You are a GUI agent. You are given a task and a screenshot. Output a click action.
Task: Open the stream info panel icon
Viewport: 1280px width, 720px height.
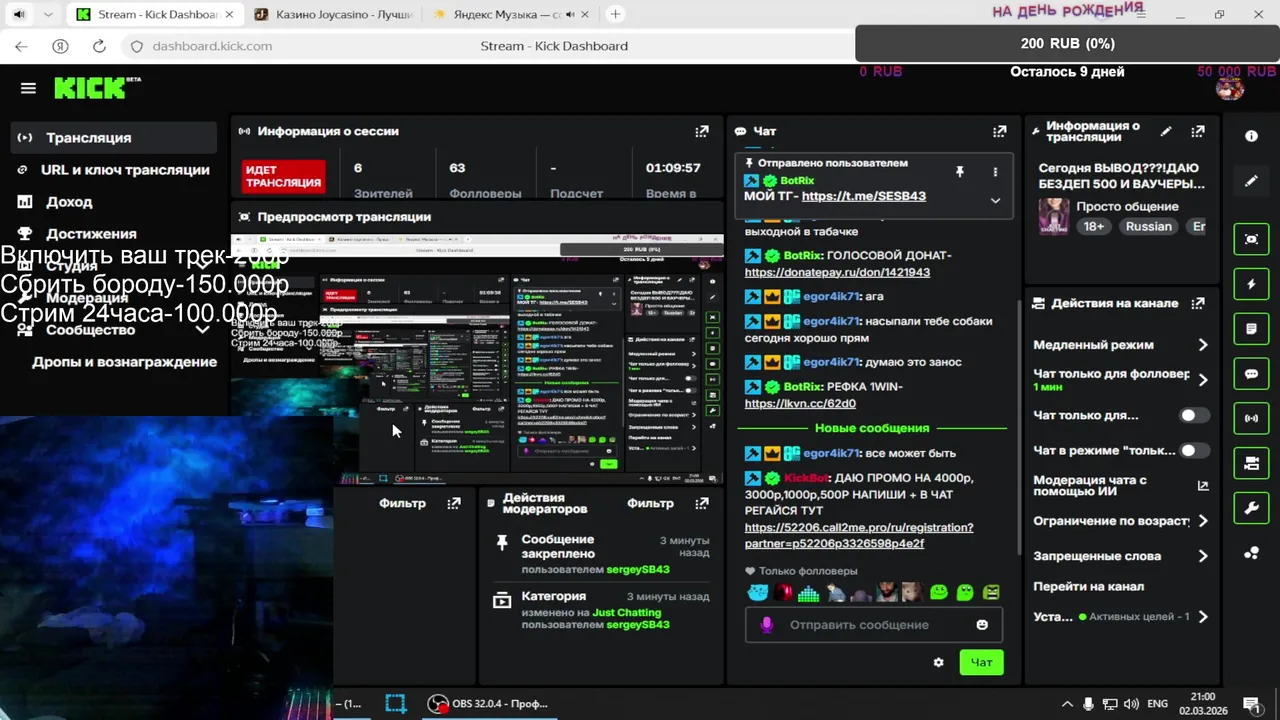click(1251, 136)
